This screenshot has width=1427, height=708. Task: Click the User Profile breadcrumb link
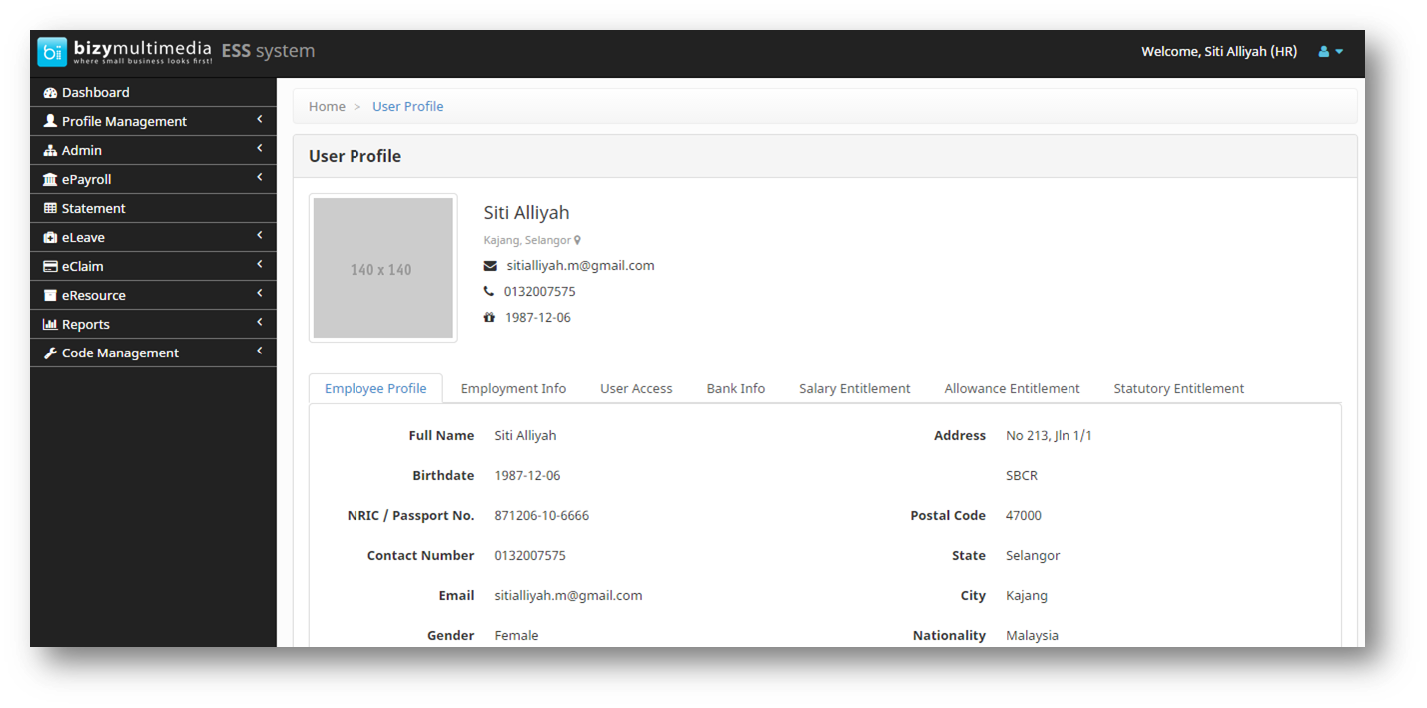(x=407, y=107)
